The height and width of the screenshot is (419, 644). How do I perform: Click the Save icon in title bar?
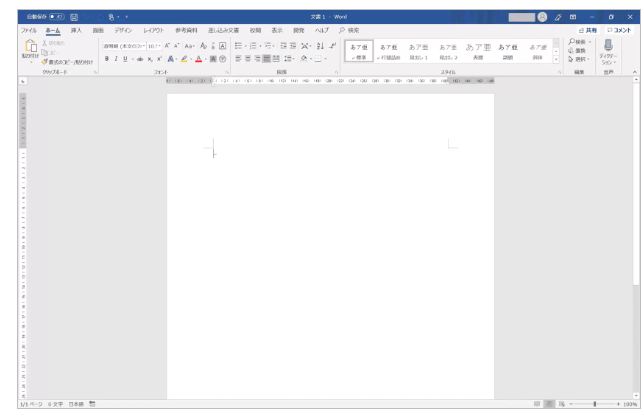coord(74,17)
